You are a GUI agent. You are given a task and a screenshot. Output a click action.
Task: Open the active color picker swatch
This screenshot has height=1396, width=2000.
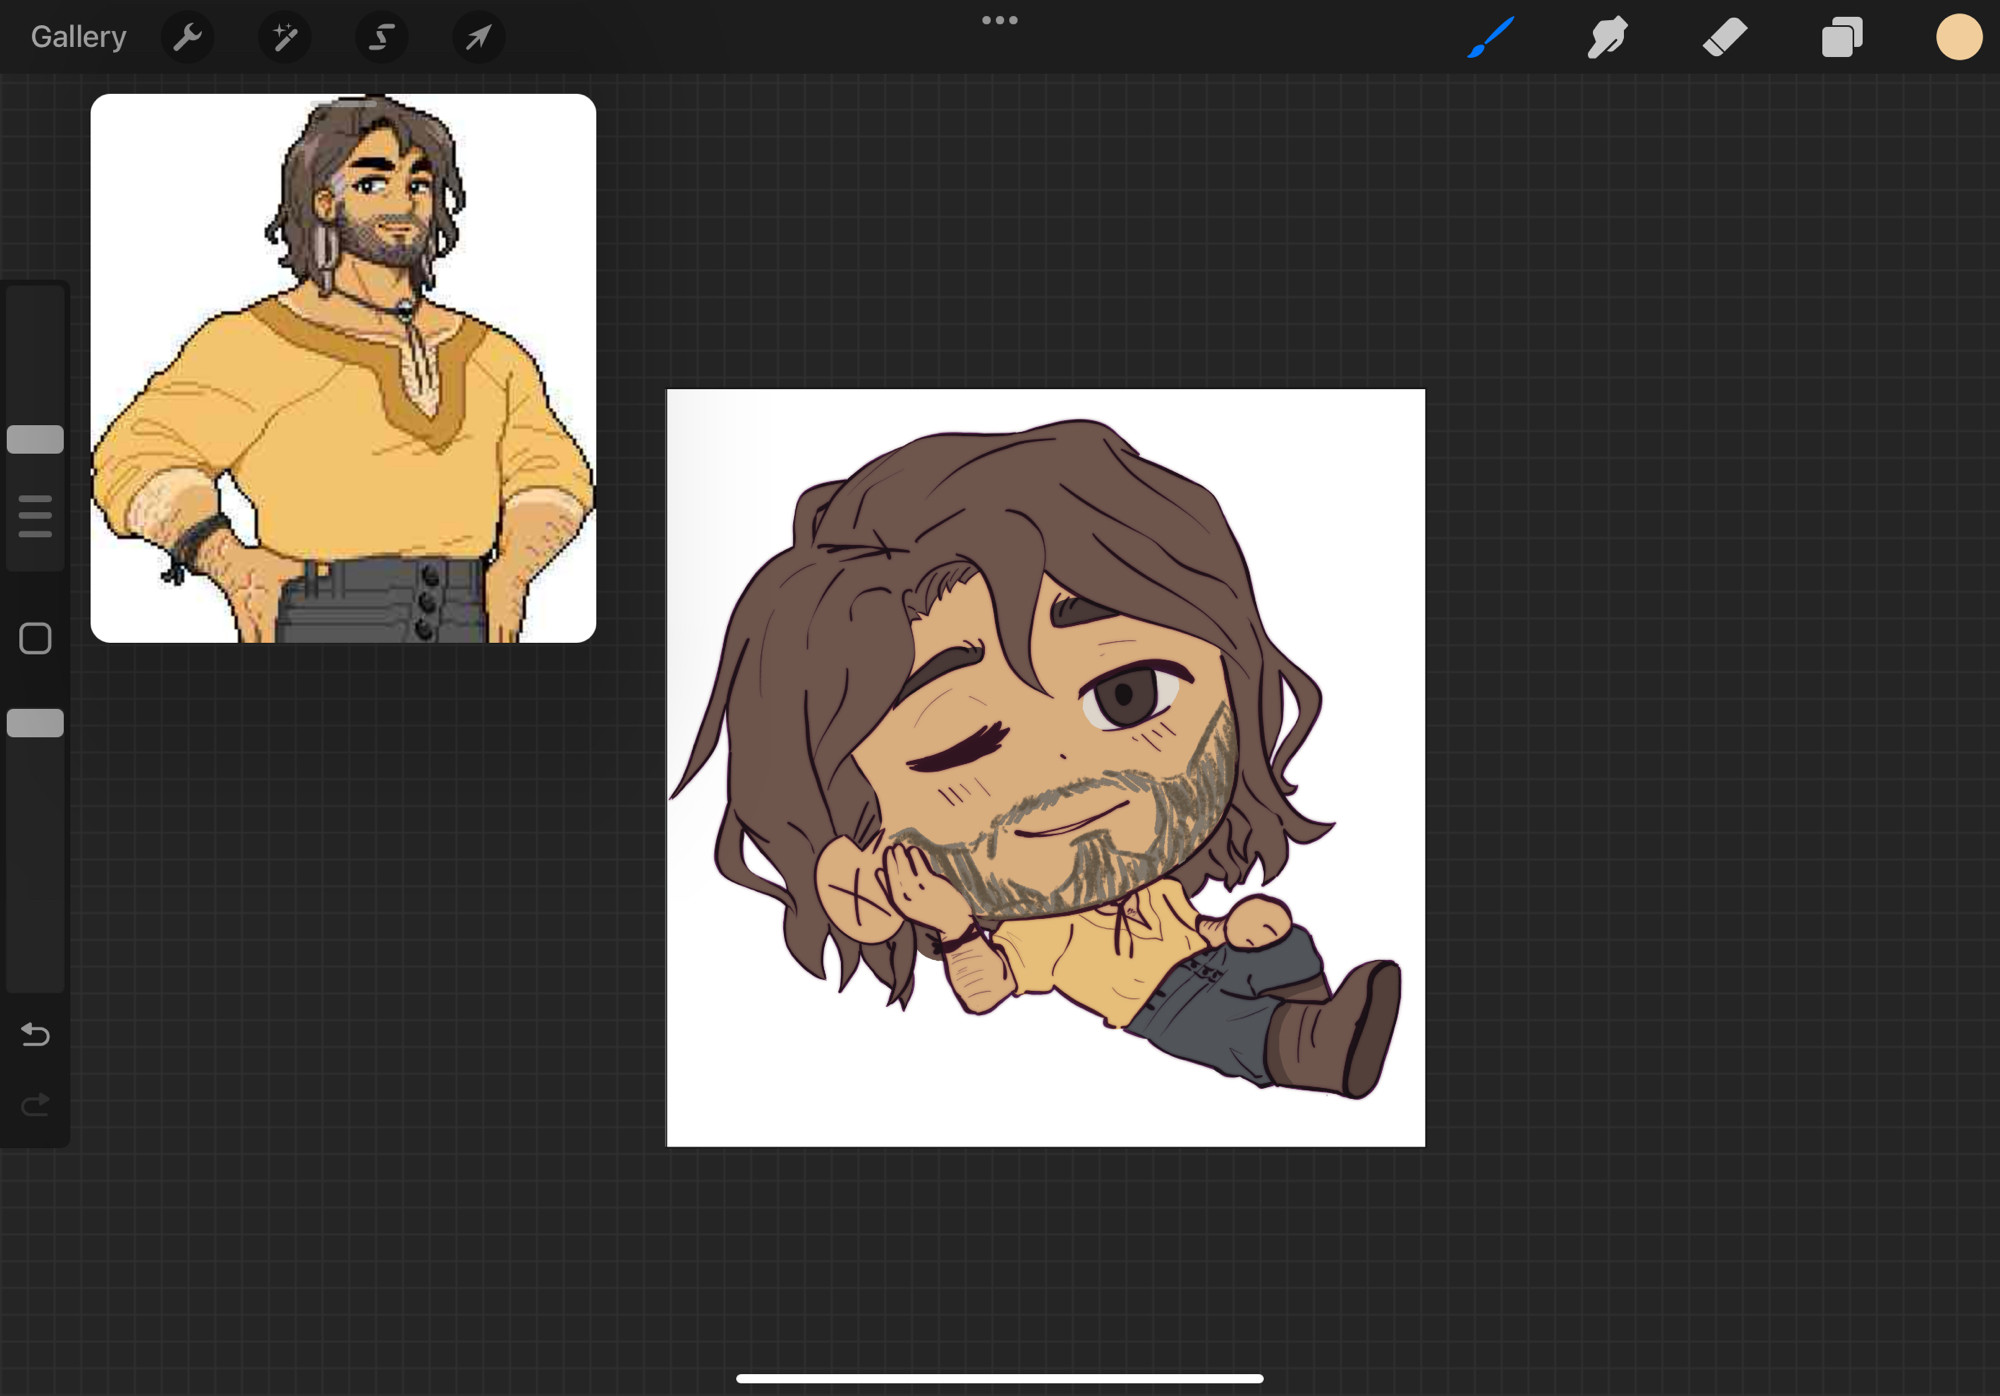pyautogui.click(x=1958, y=37)
